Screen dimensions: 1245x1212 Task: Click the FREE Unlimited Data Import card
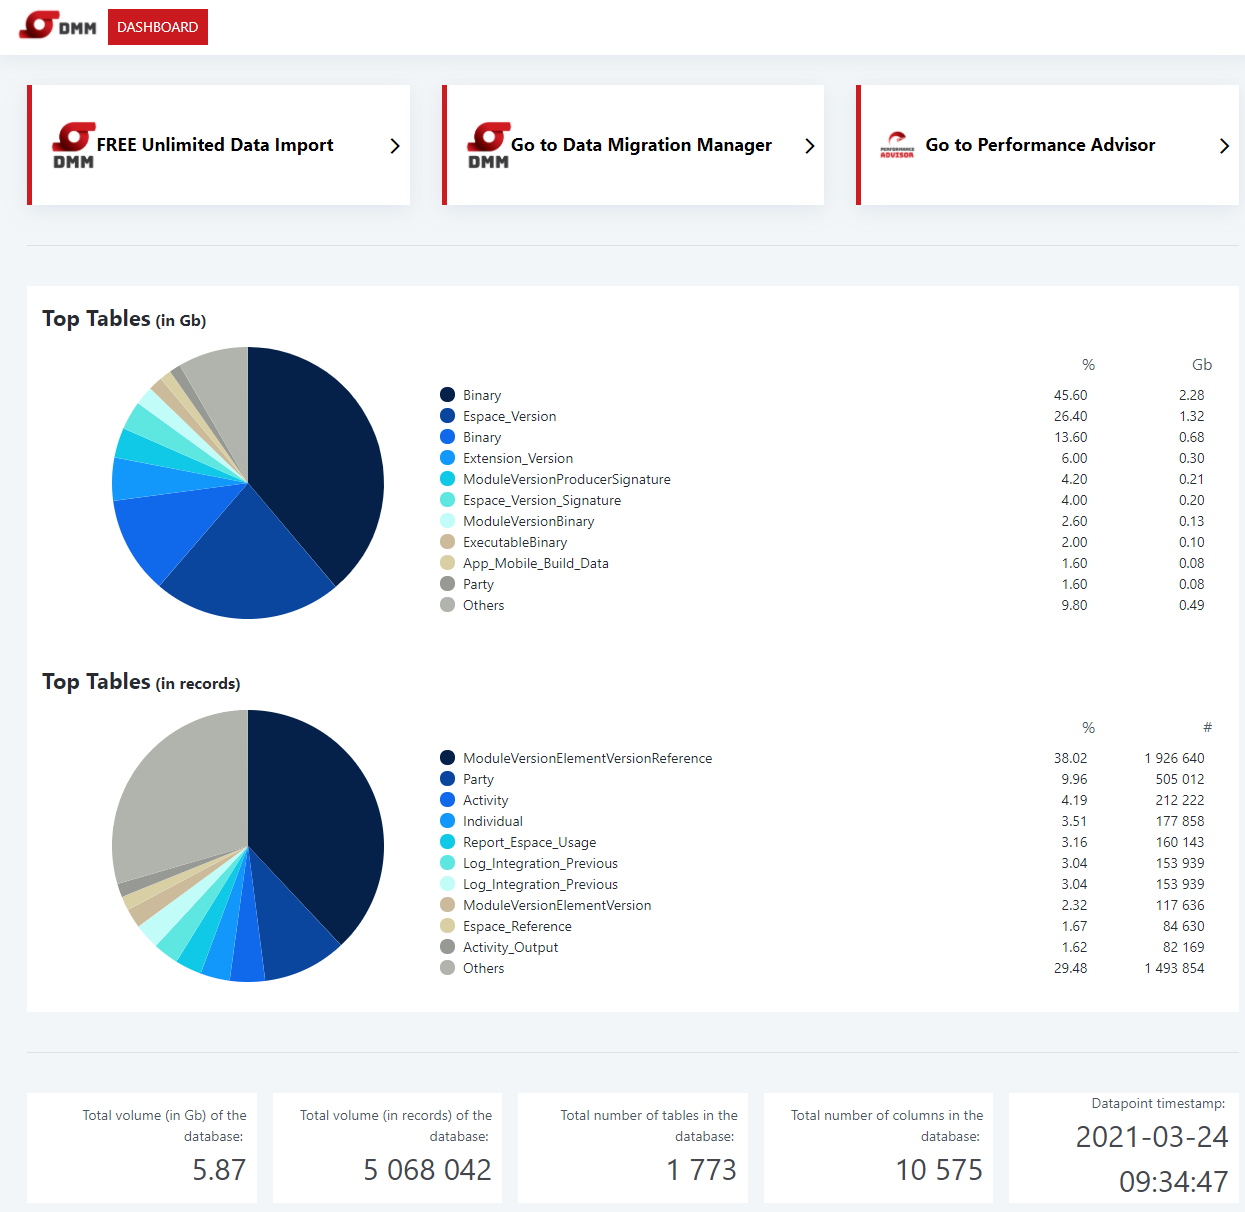218,144
